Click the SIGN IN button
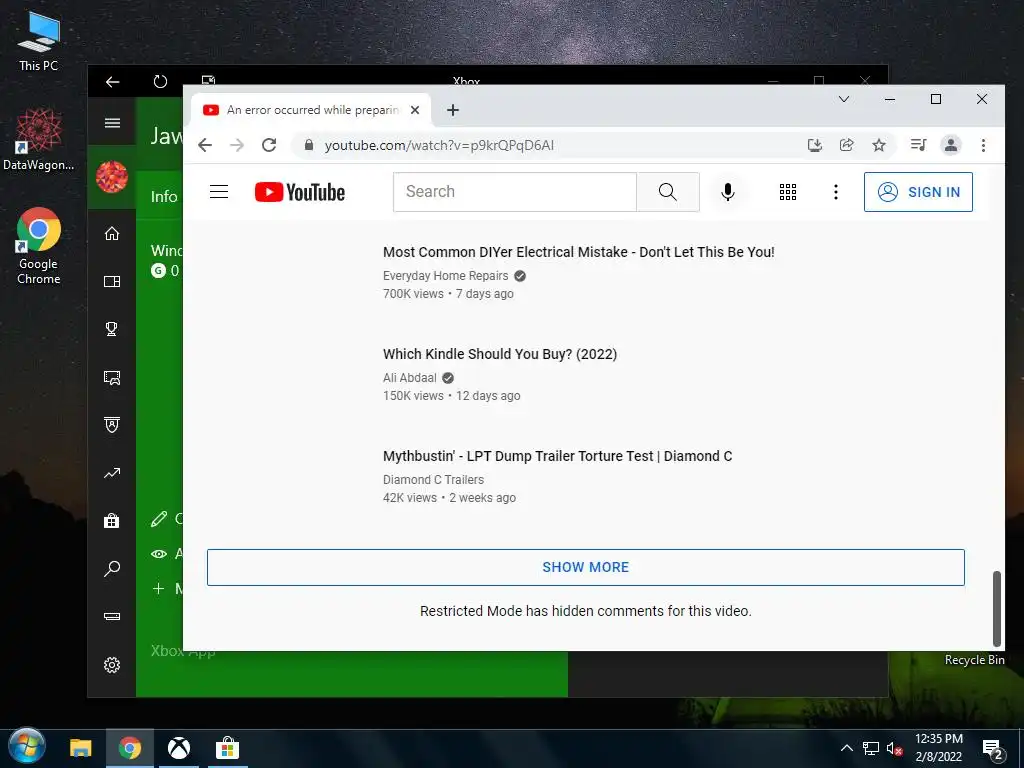Viewport: 1024px width, 768px height. [x=918, y=192]
